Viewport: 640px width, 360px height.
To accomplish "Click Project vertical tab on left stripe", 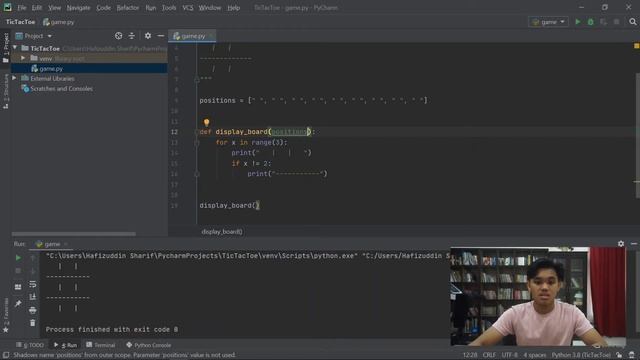I will pos(6,48).
